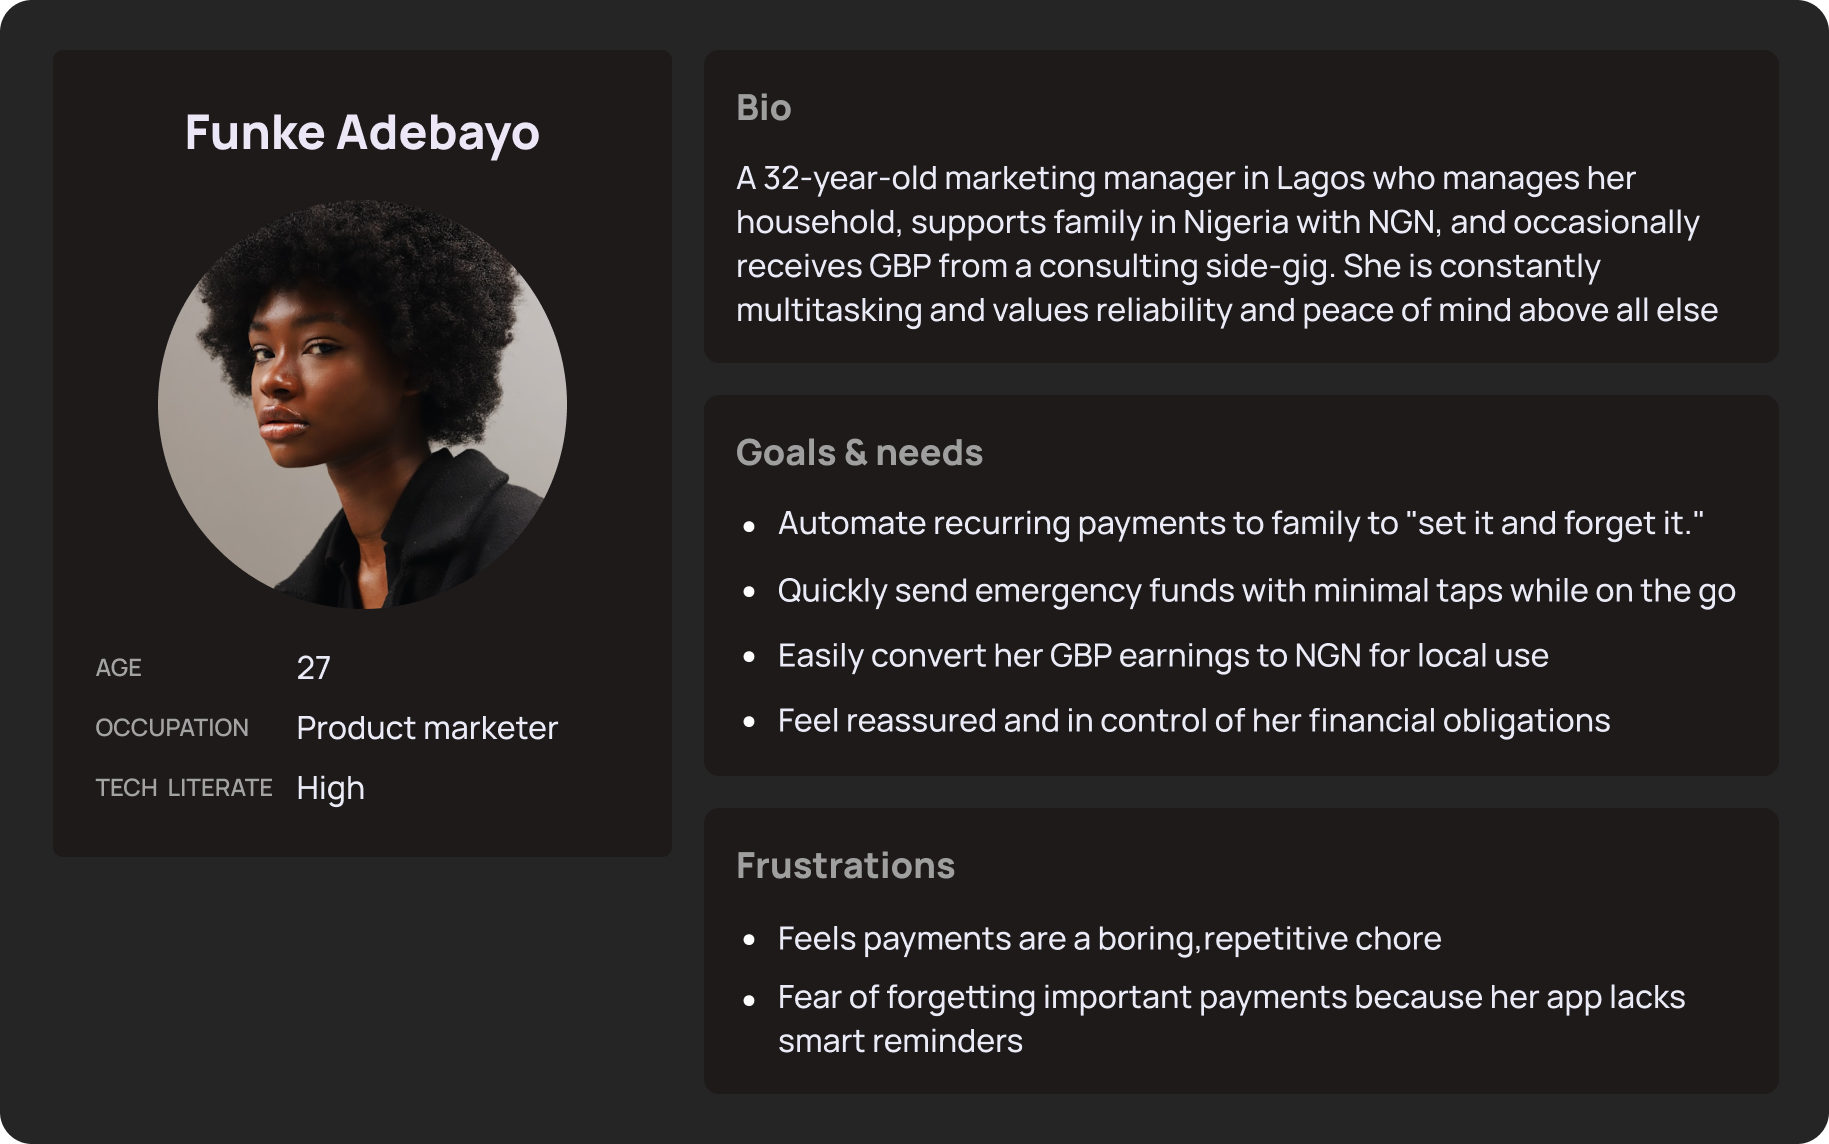Select the Bio paragraph text
The height and width of the screenshot is (1144, 1829).
pos(1227,244)
